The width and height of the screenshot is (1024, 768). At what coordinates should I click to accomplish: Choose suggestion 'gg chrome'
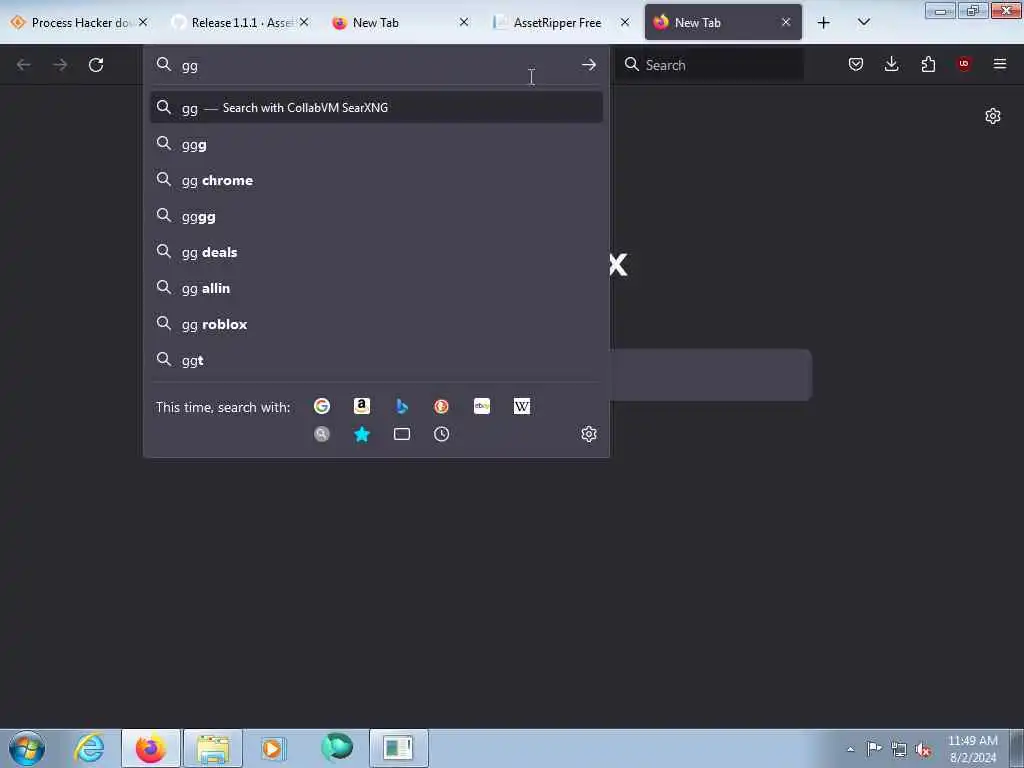tap(376, 180)
